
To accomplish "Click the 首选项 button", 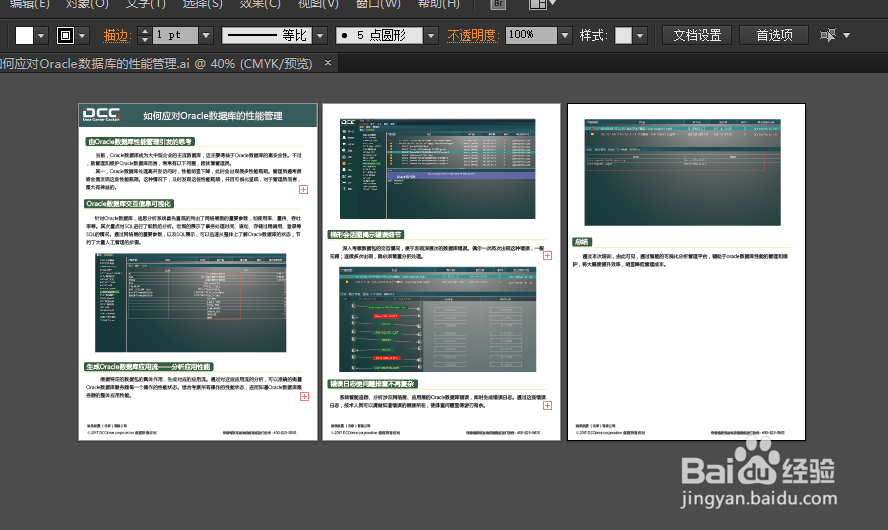I will coord(774,35).
